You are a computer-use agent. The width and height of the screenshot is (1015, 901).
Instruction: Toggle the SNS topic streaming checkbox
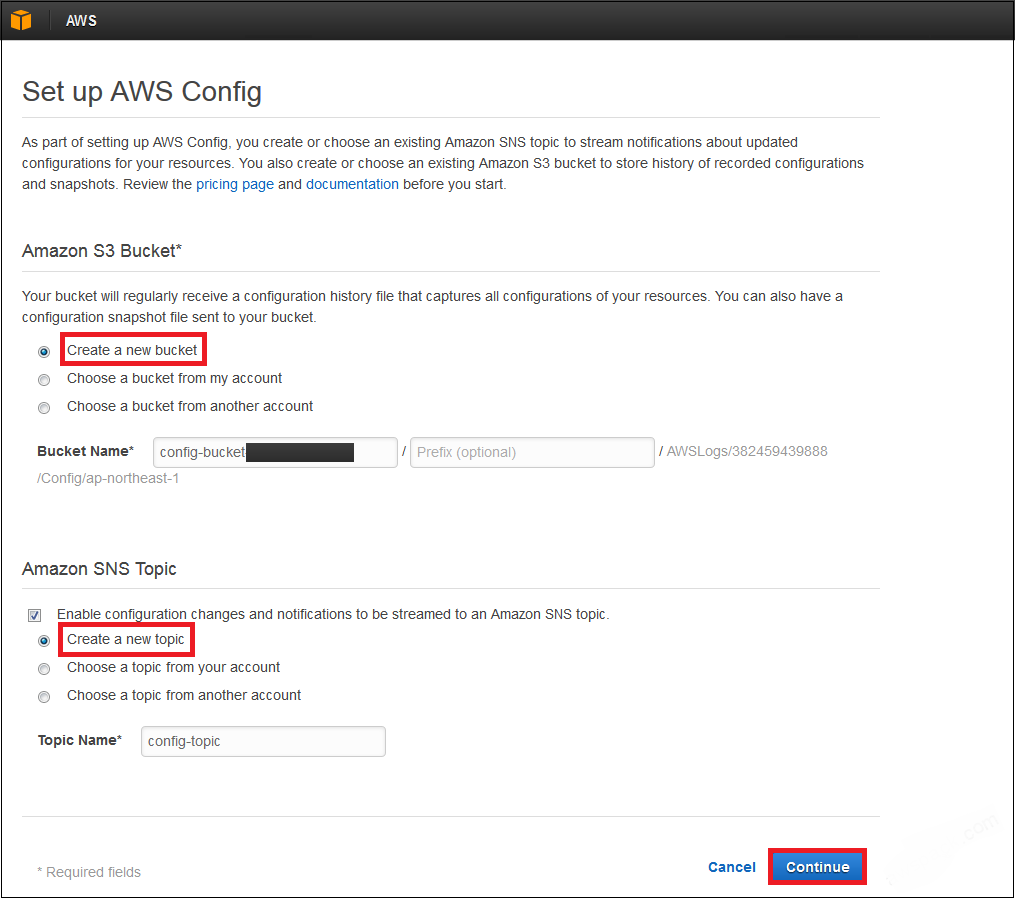click(x=34, y=615)
